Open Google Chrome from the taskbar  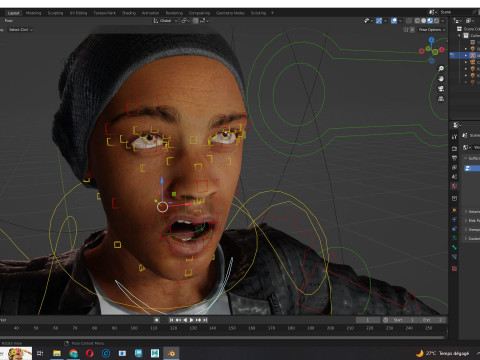tap(73, 353)
